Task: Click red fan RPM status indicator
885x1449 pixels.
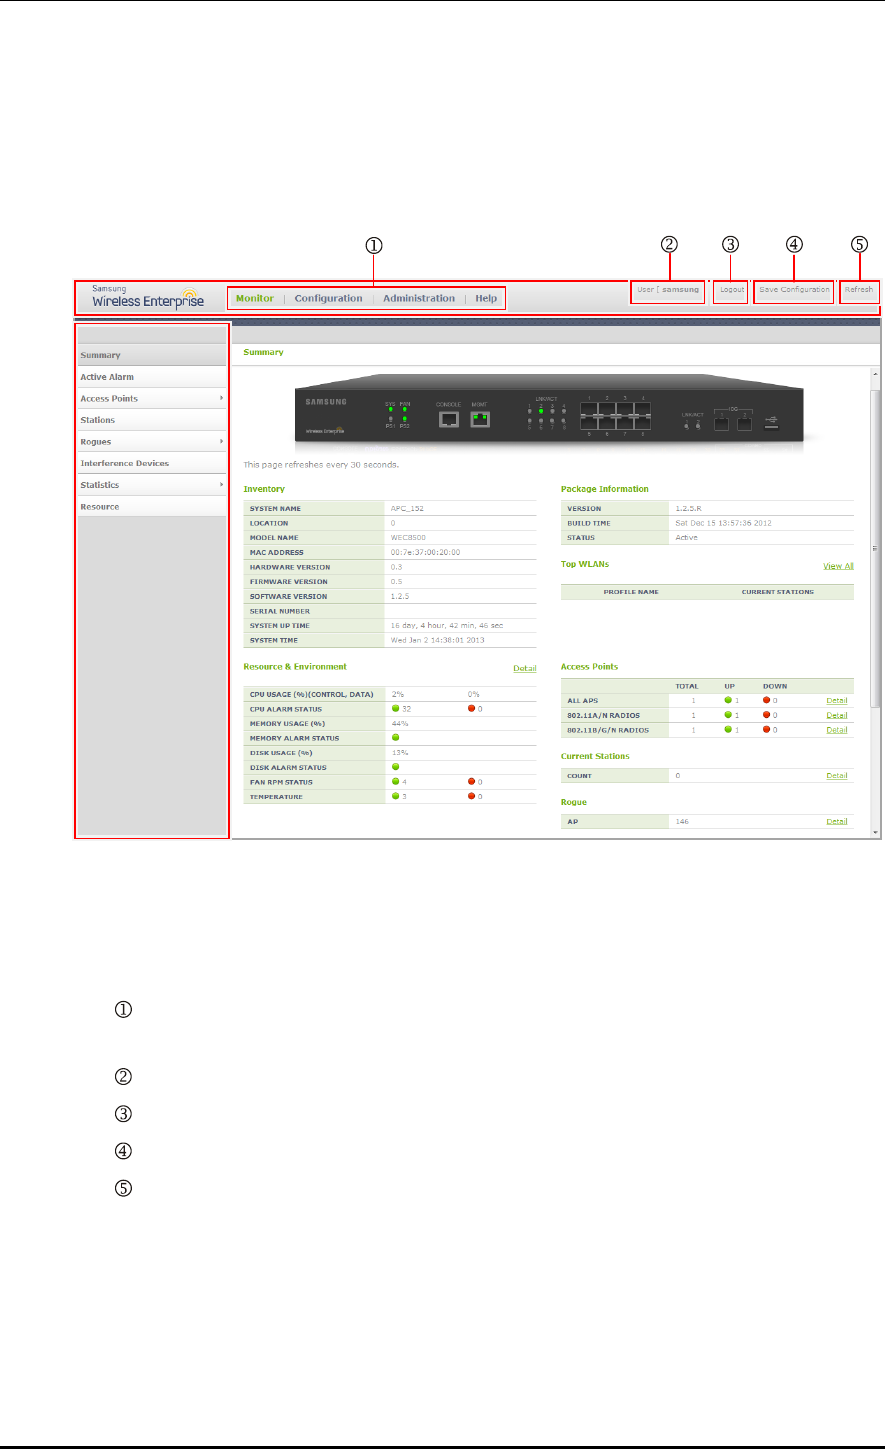Action: pyautogui.click(x=472, y=782)
